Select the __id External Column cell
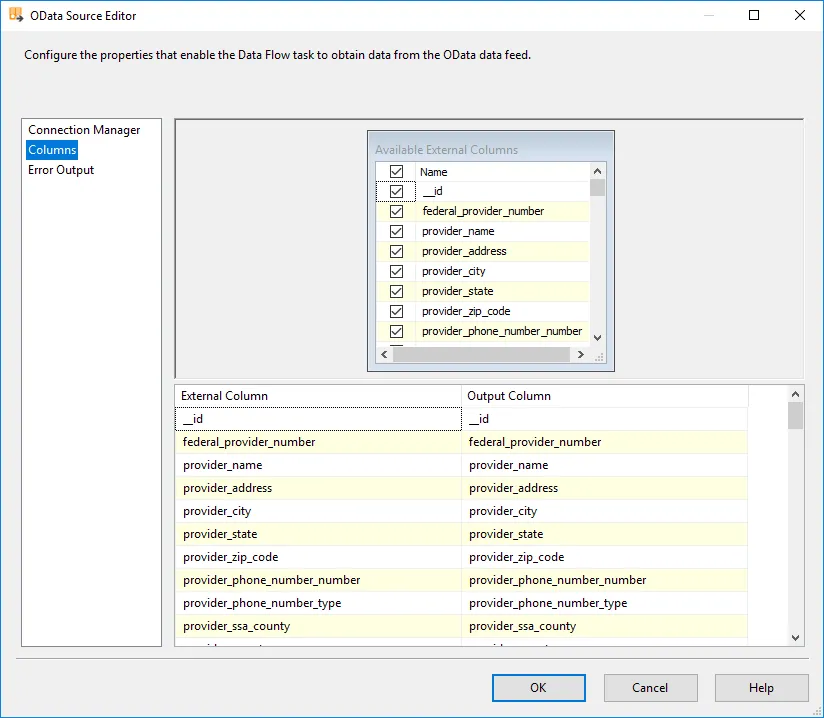This screenshot has width=824, height=718. coord(318,419)
